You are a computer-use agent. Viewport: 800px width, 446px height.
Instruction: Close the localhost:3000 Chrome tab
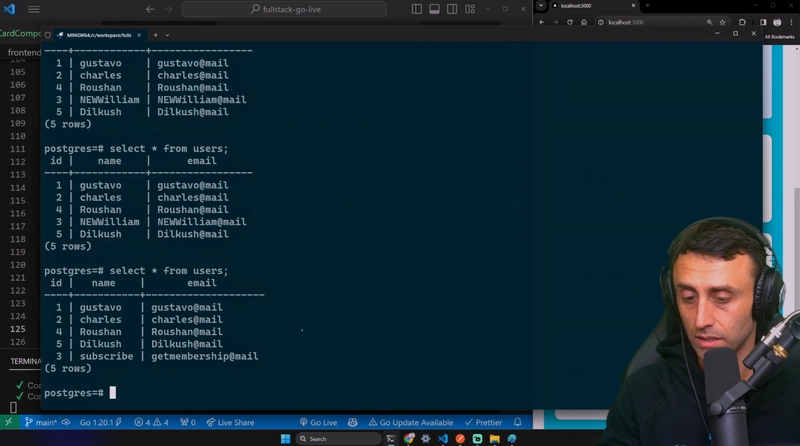point(633,6)
